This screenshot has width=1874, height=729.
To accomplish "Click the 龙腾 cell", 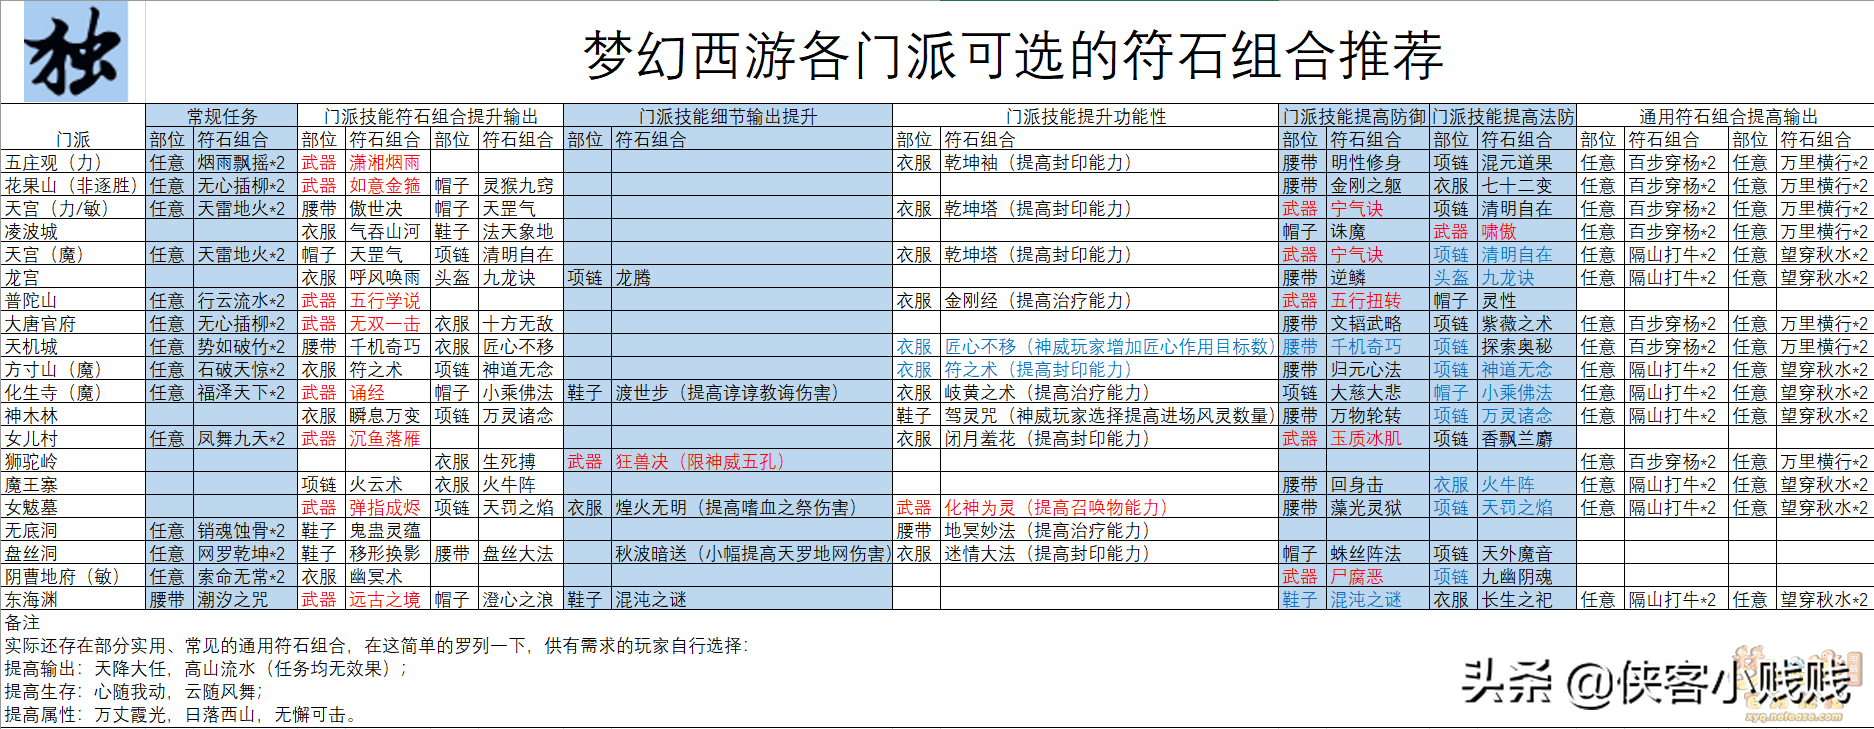I will pyautogui.click(x=752, y=277).
